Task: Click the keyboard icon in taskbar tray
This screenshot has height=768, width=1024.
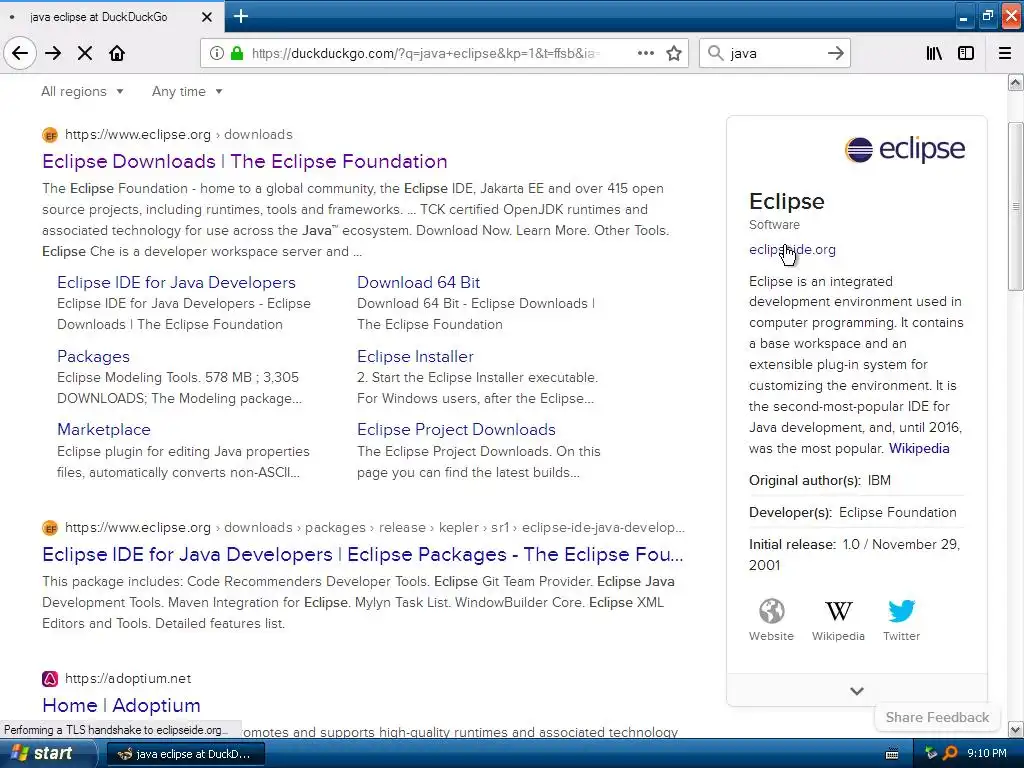Action: (891, 754)
